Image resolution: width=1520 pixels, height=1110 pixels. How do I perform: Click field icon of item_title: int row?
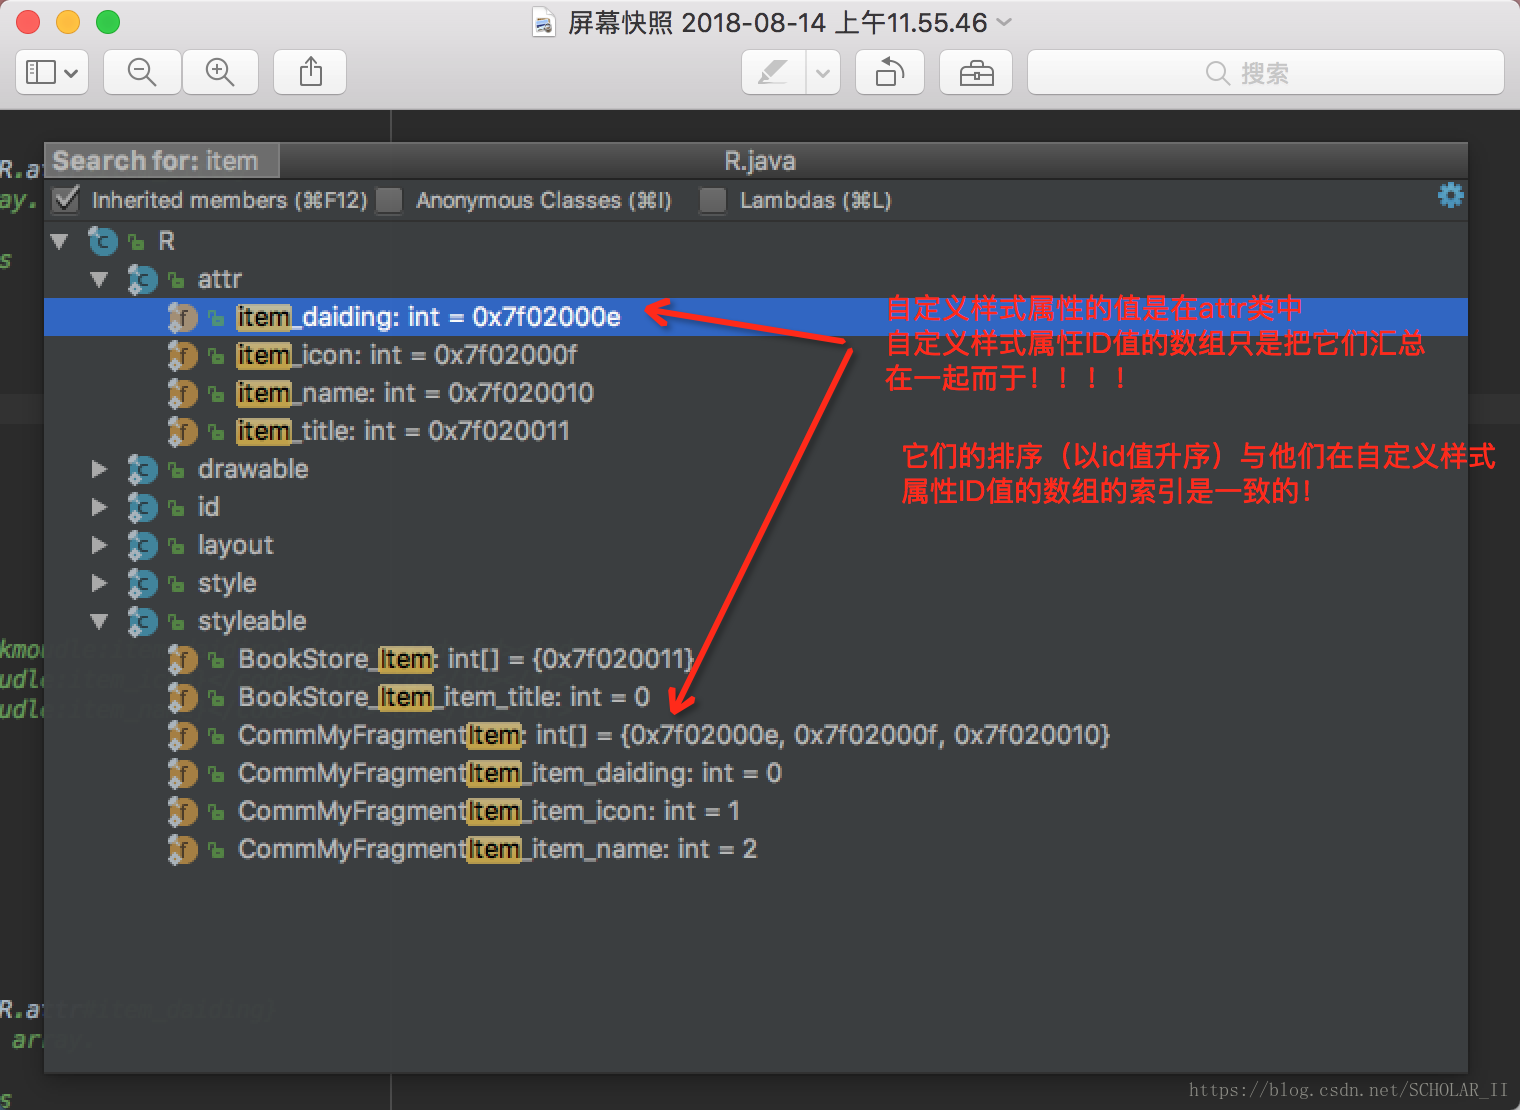click(182, 431)
